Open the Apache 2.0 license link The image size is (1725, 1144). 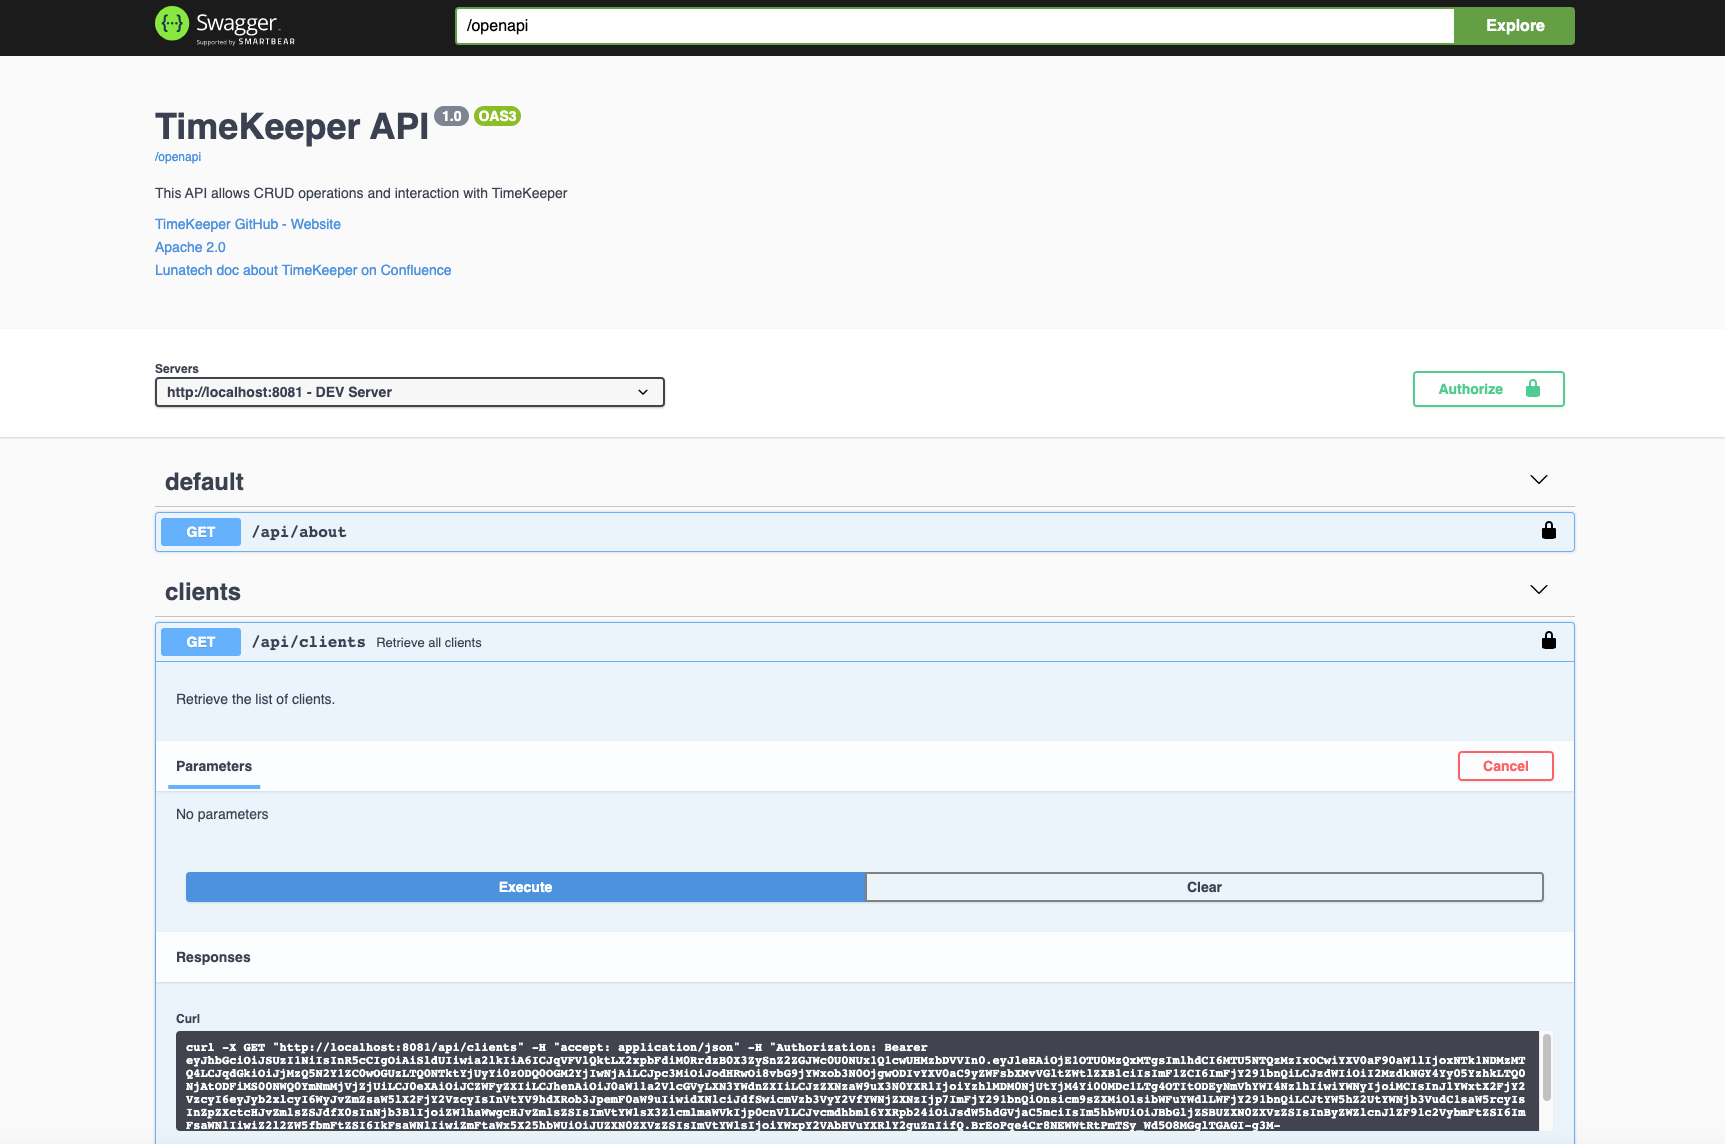click(x=190, y=247)
